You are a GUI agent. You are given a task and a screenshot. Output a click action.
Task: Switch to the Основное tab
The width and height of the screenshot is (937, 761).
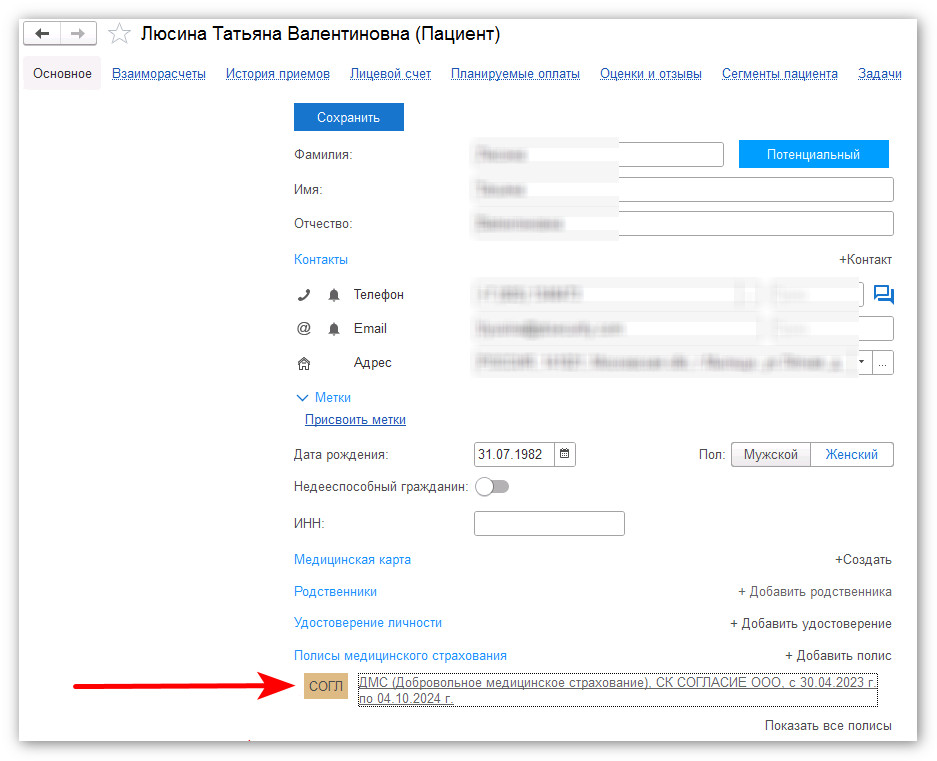[x=62, y=74]
